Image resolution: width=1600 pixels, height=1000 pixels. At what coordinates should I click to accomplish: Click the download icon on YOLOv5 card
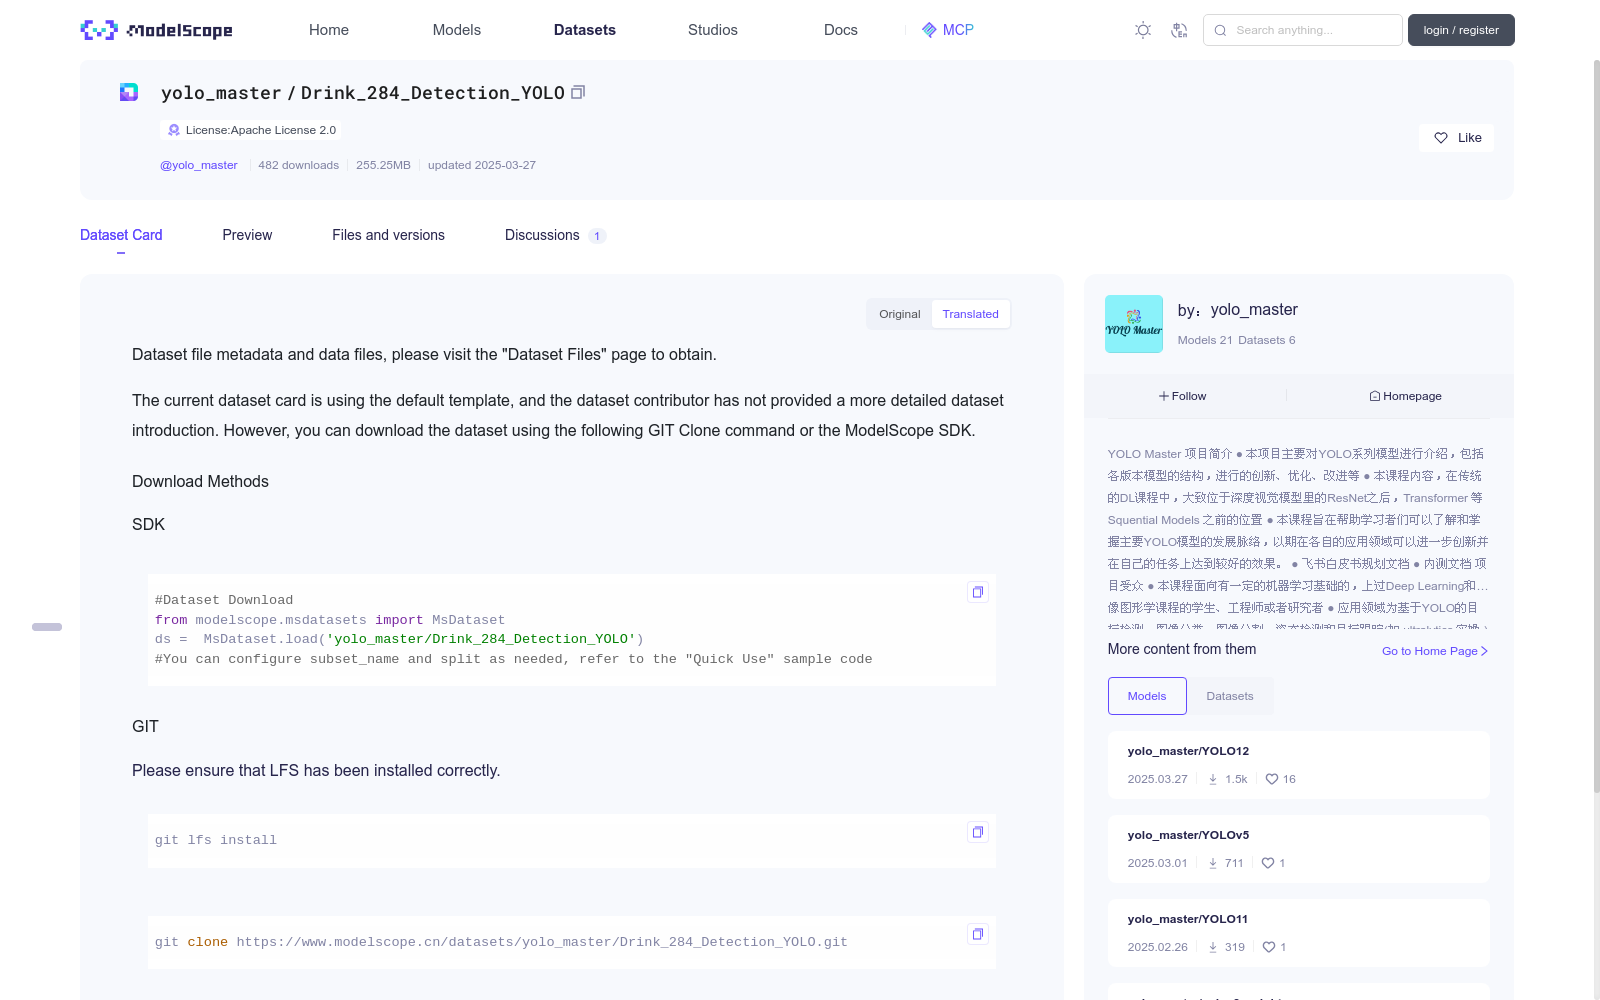(x=1213, y=863)
